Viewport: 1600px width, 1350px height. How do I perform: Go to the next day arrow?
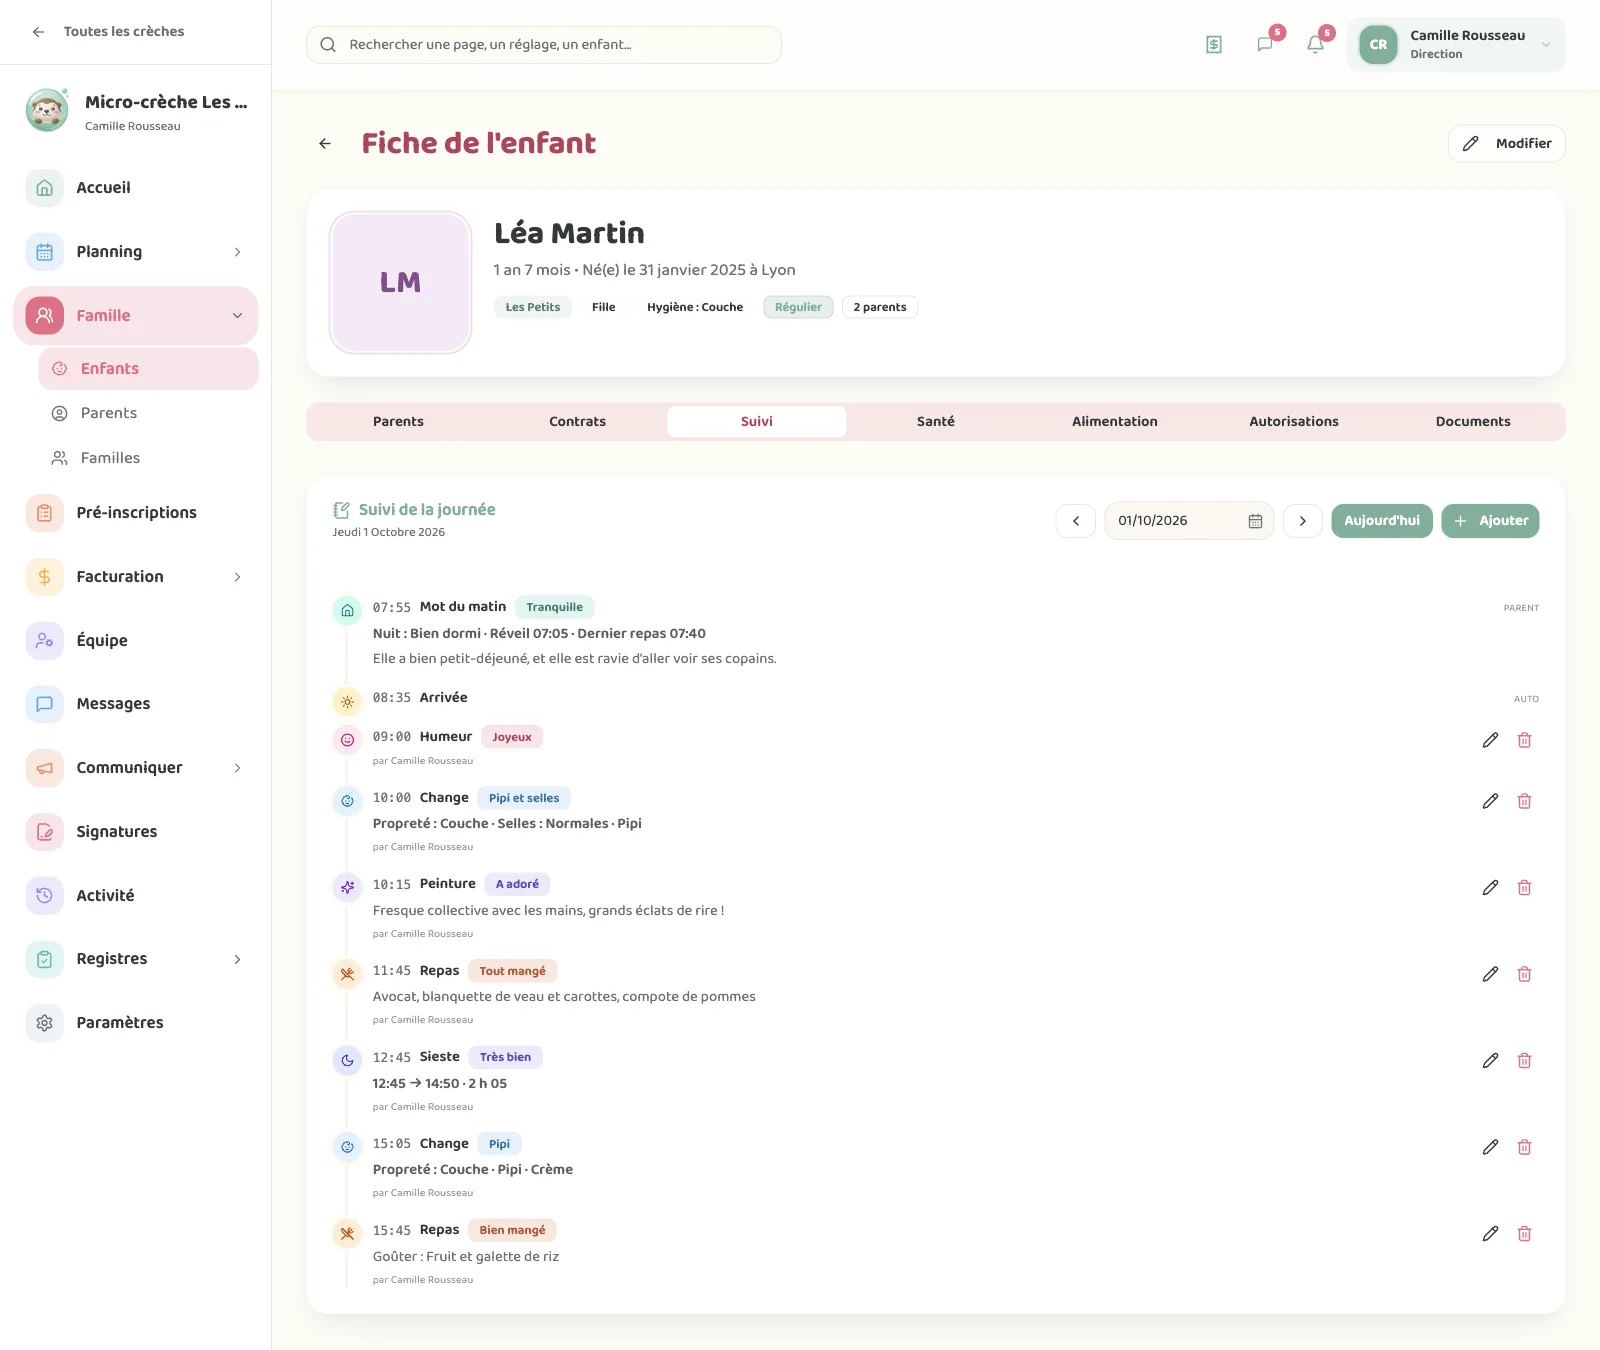(1303, 521)
